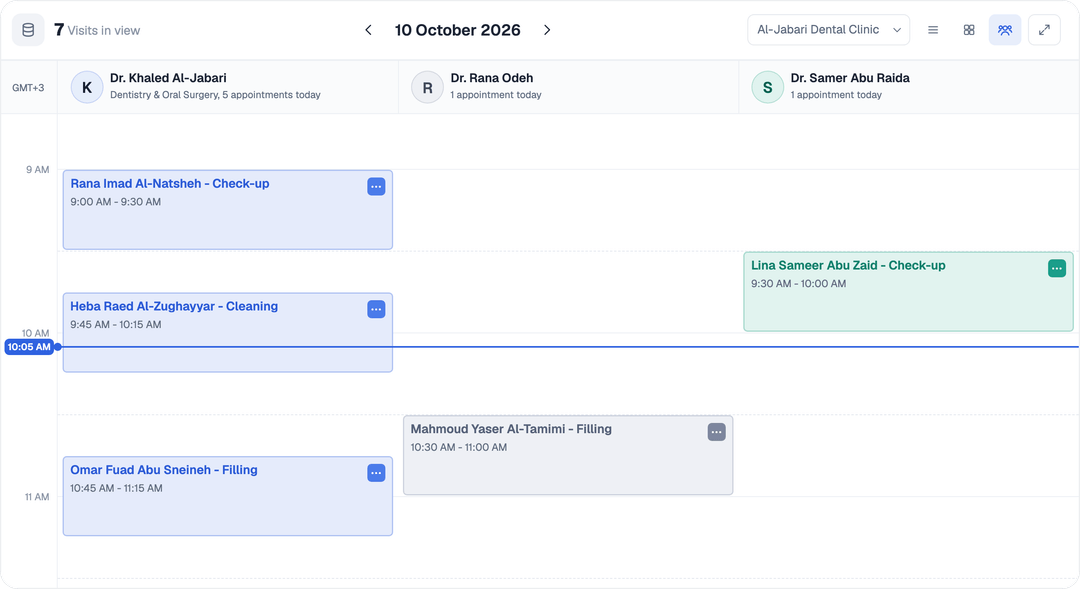Viewport: 1080px width, 589px height.
Task: Click the 7 Visits in view counter
Action: click(x=97, y=30)
